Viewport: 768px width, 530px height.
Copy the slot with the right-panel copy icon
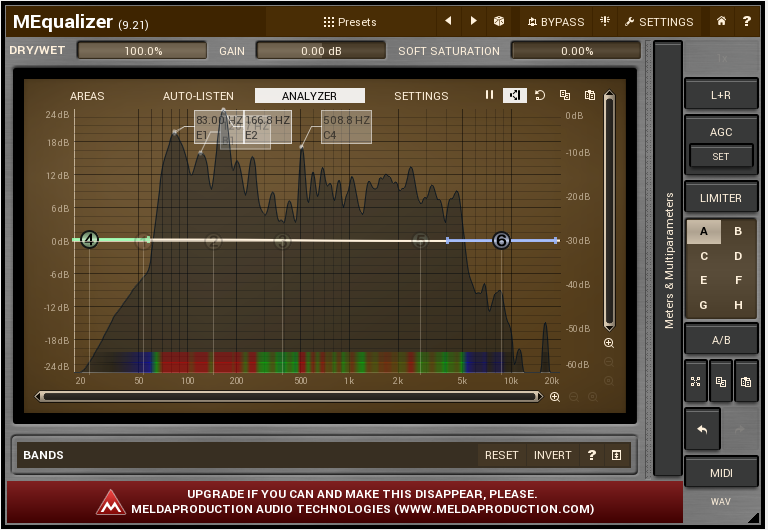click(720, 382)
